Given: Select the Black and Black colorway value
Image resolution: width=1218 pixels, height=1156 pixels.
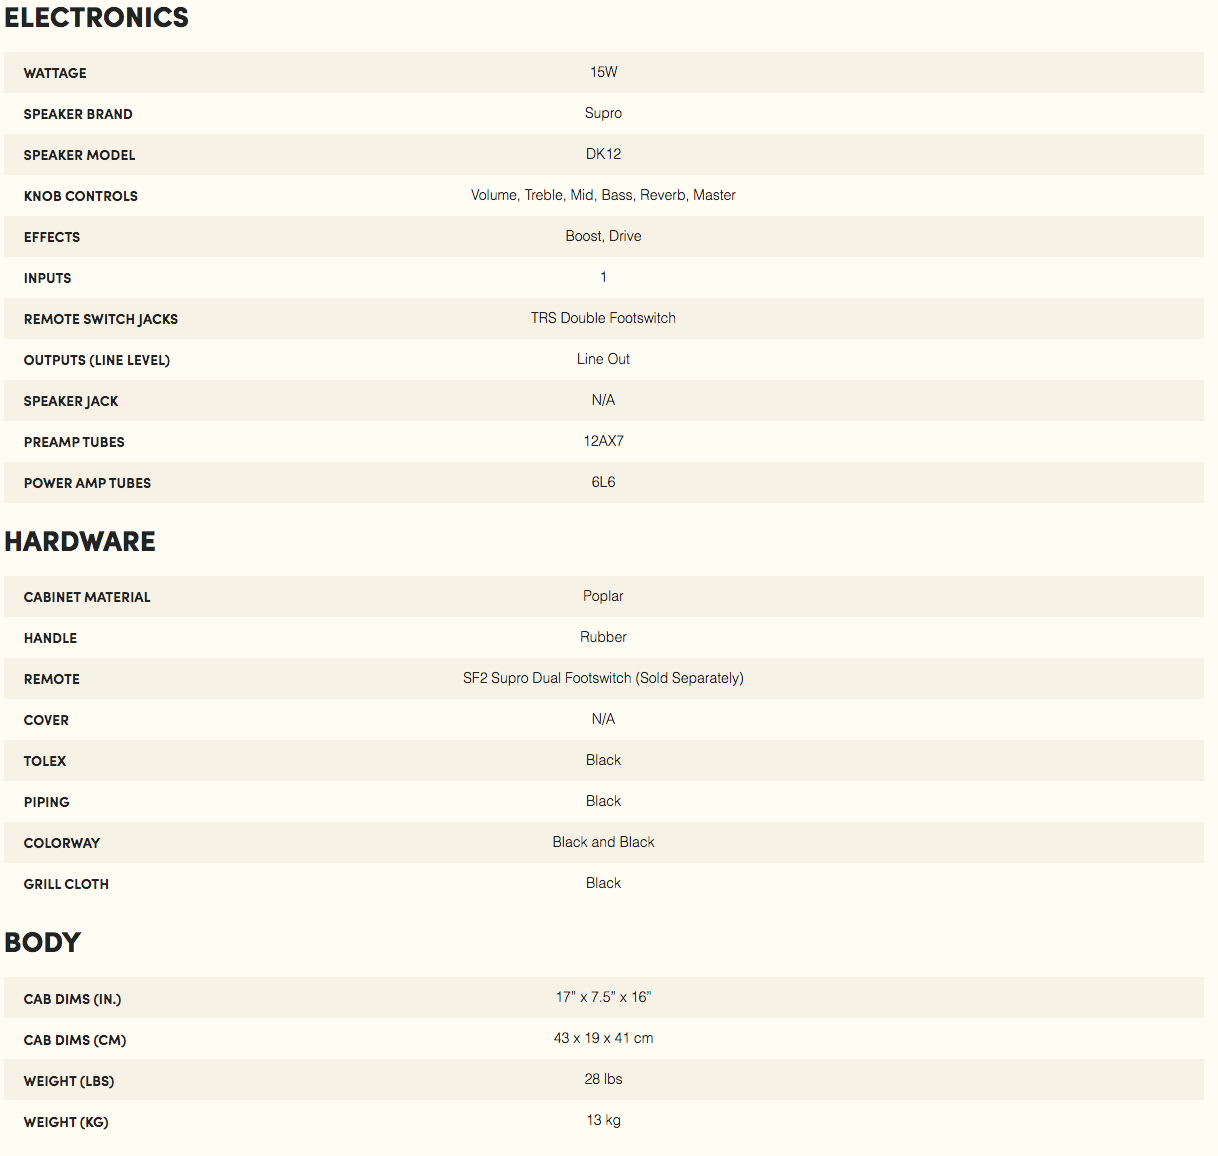Looking at the screenshot, I should 603,842.
